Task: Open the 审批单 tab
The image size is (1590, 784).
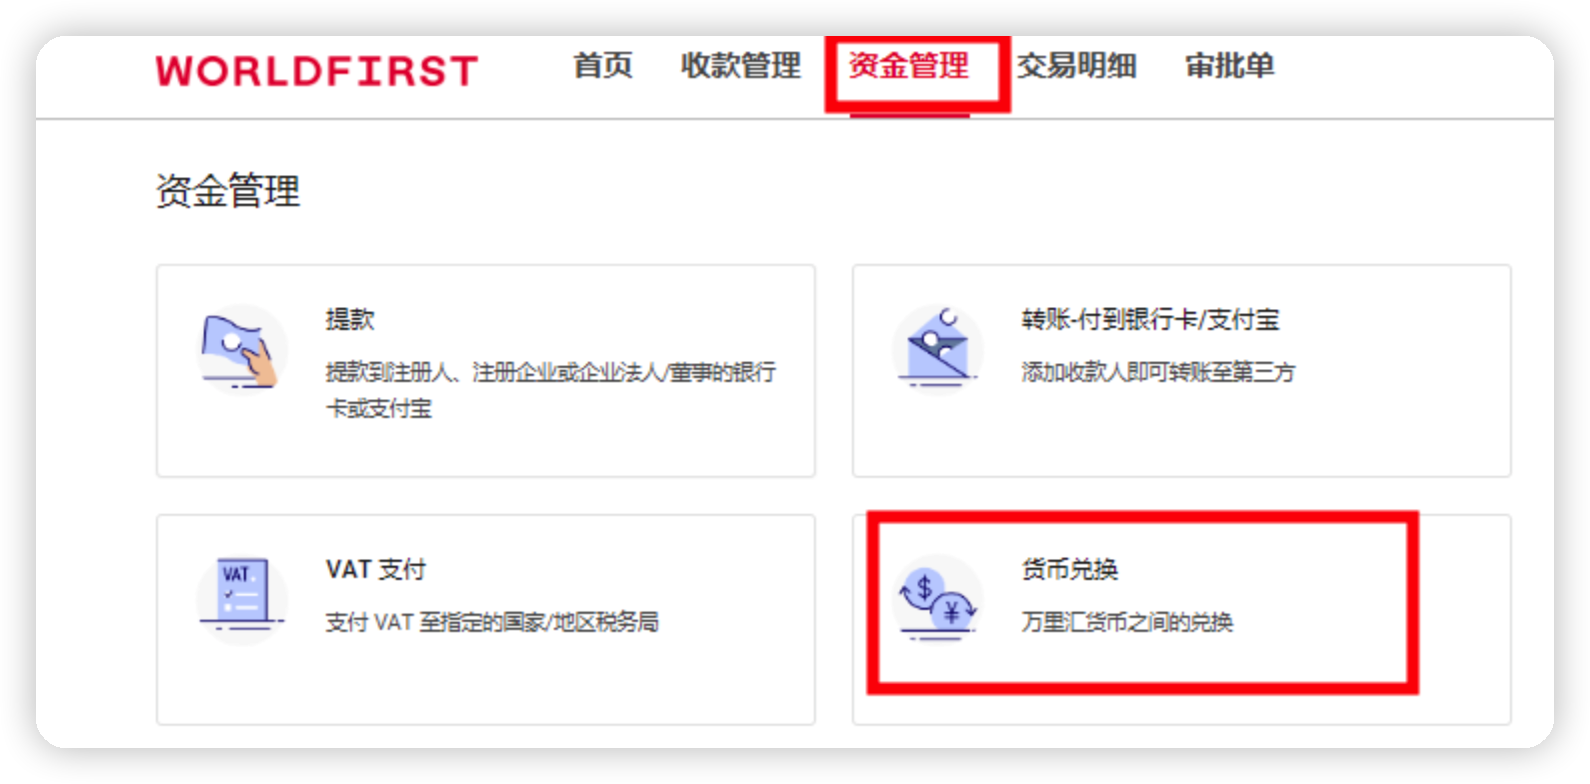Action: [1230, 66]
